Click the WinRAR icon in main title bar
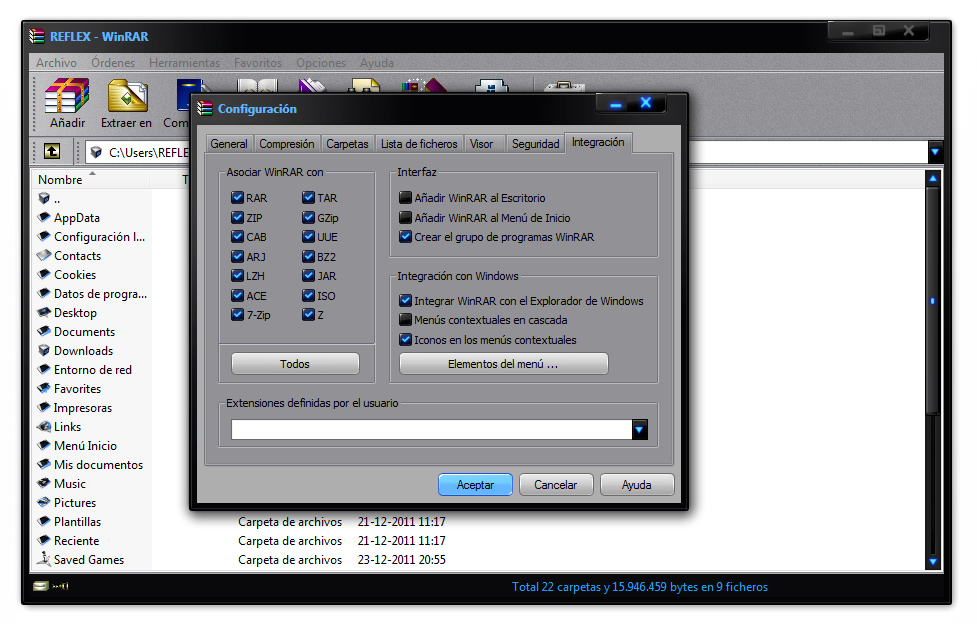 tap(37, 36)
